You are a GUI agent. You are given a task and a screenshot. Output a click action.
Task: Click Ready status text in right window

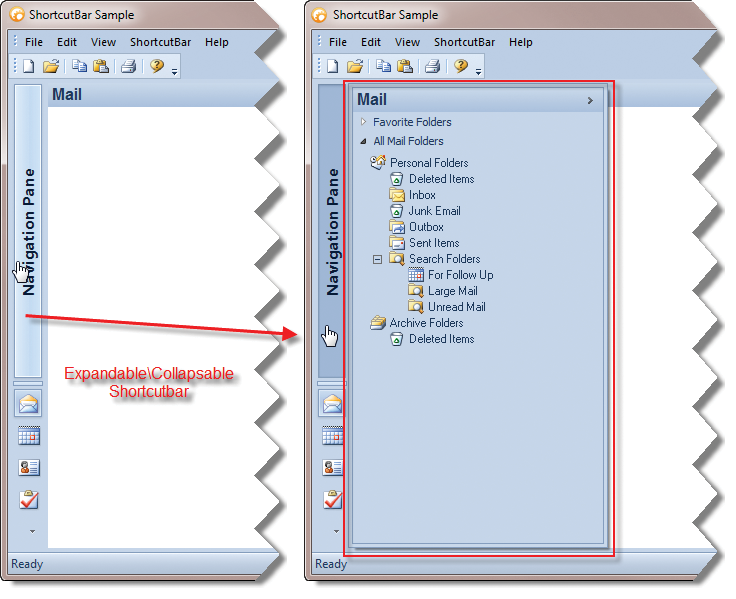(x=331, y=564)
